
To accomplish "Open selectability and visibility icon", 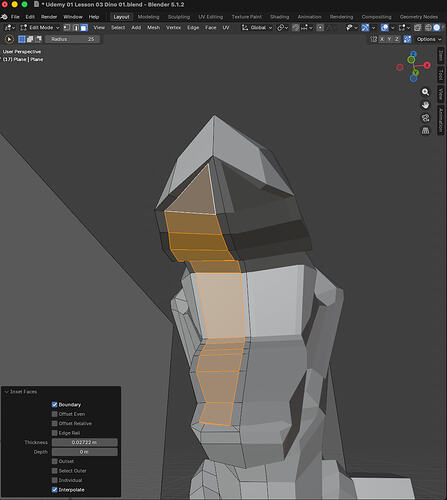I will click(349, 28).
